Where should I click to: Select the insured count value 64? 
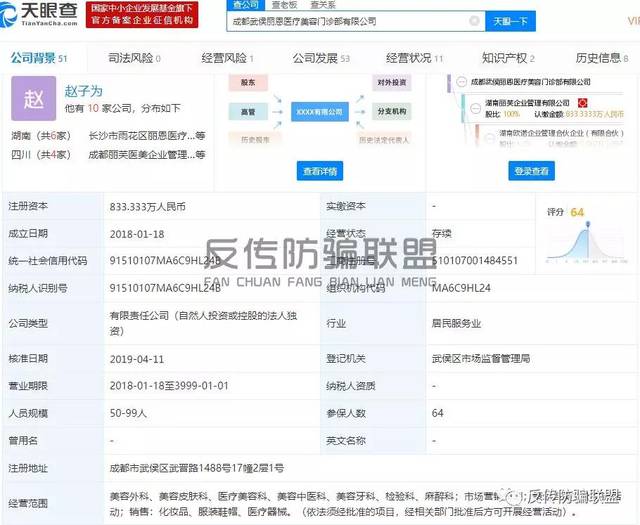tap(437, 413)
